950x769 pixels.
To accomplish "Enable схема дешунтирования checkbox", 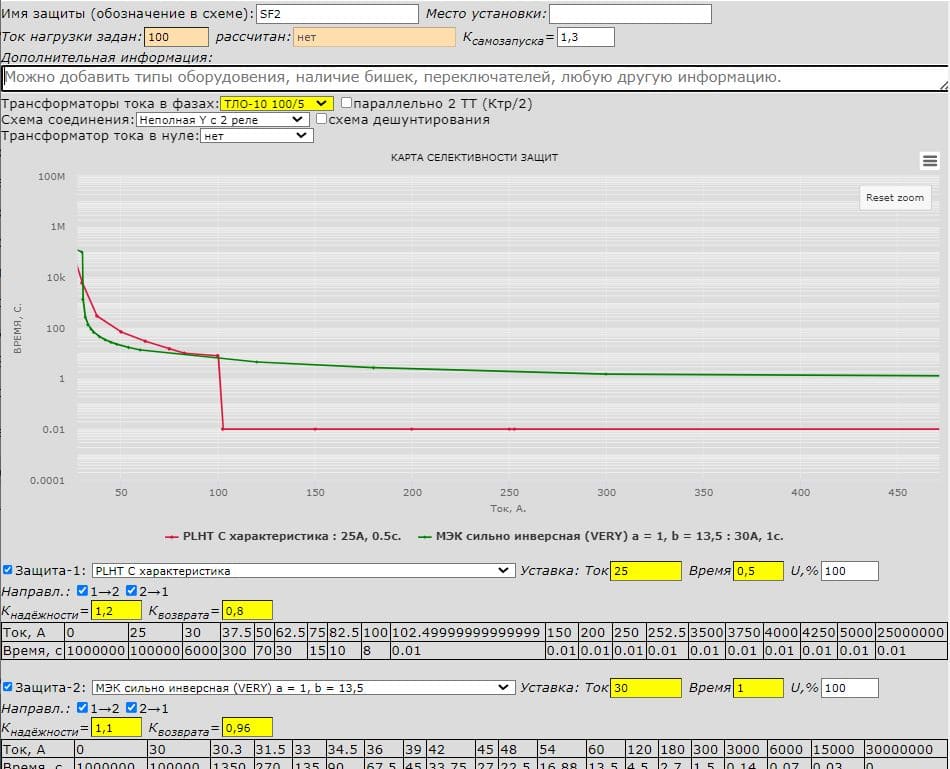I will point(322,119).
